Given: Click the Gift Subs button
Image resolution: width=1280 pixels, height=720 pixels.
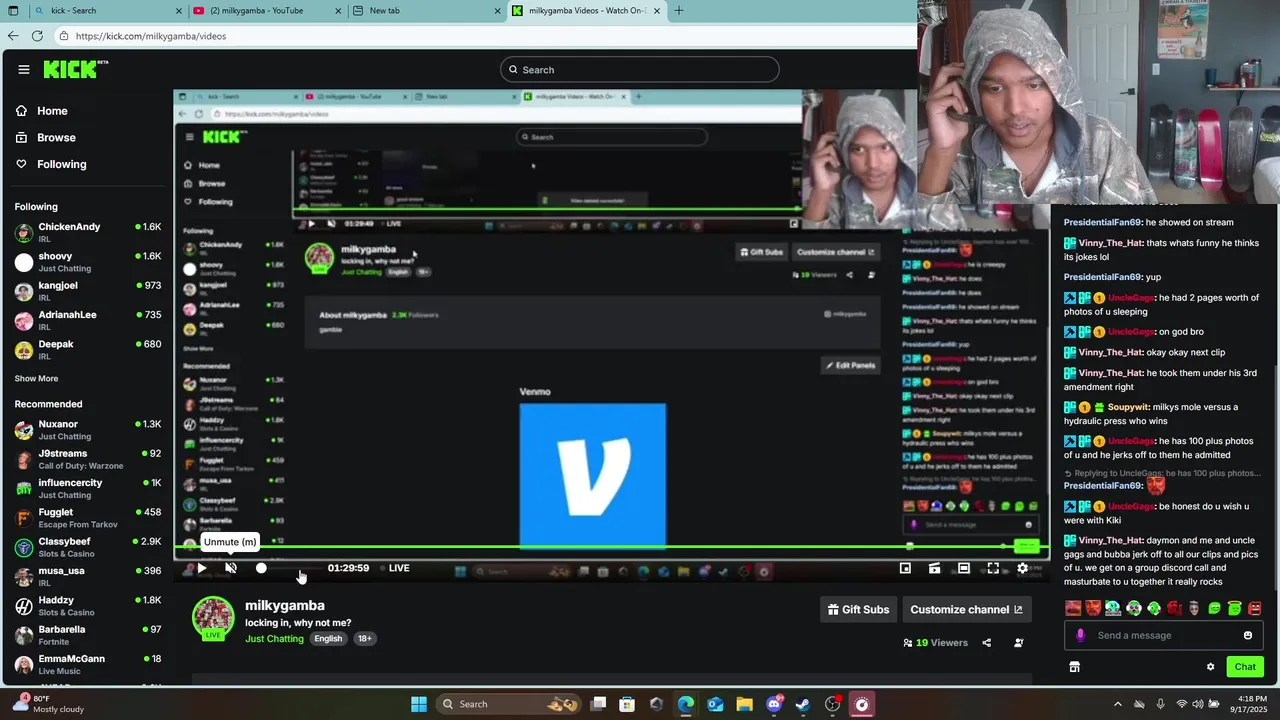Looking at the screenshot, I should coord(859,609).
